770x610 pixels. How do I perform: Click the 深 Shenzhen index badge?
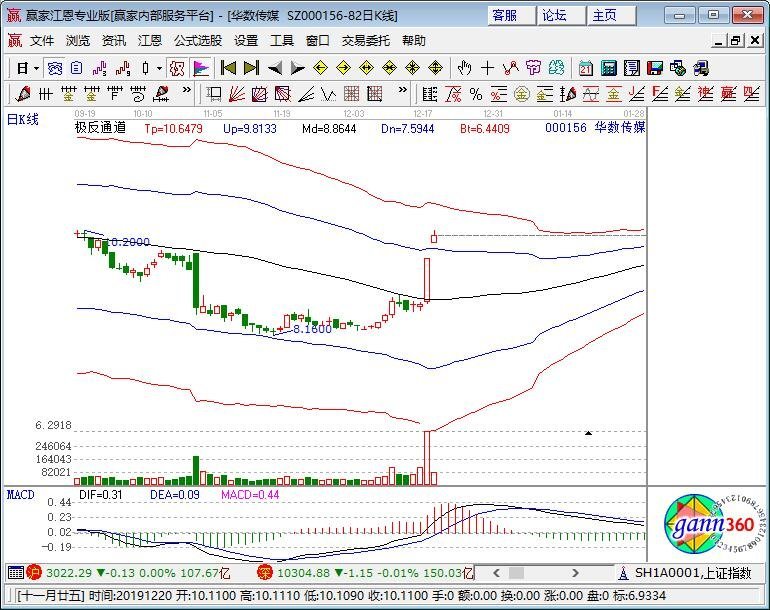click(264, 573)
